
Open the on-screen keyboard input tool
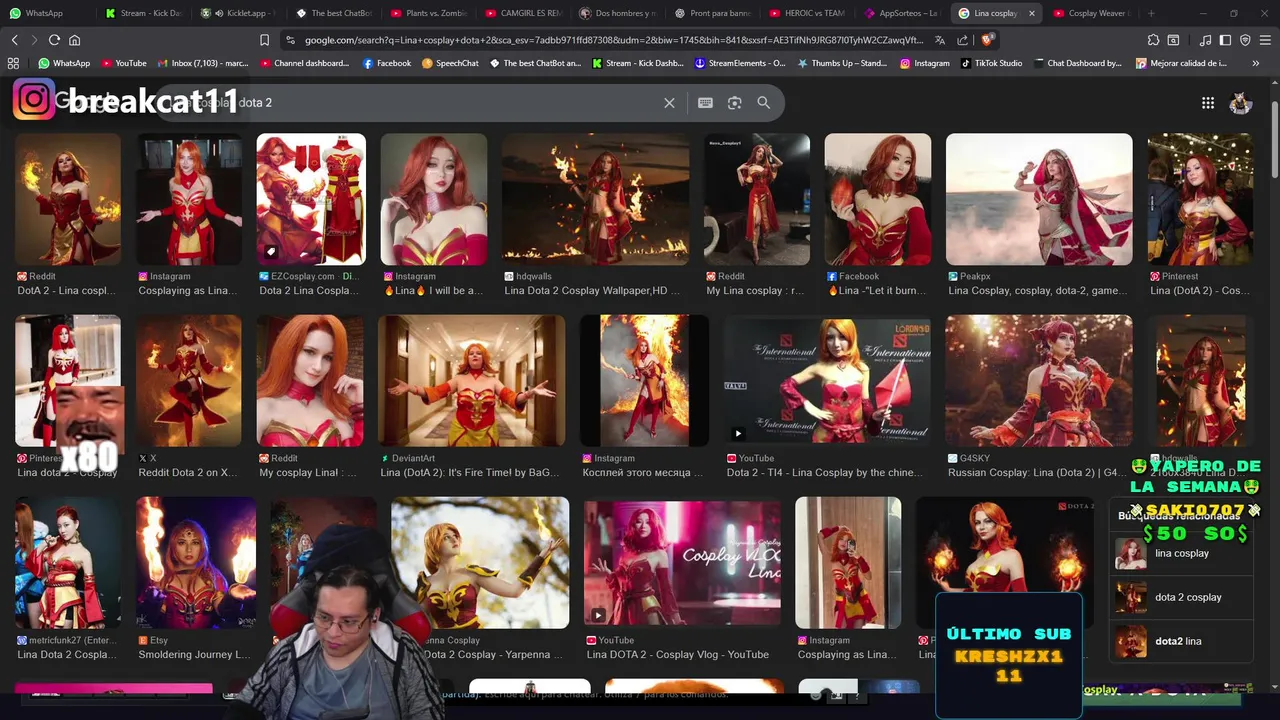705,103
